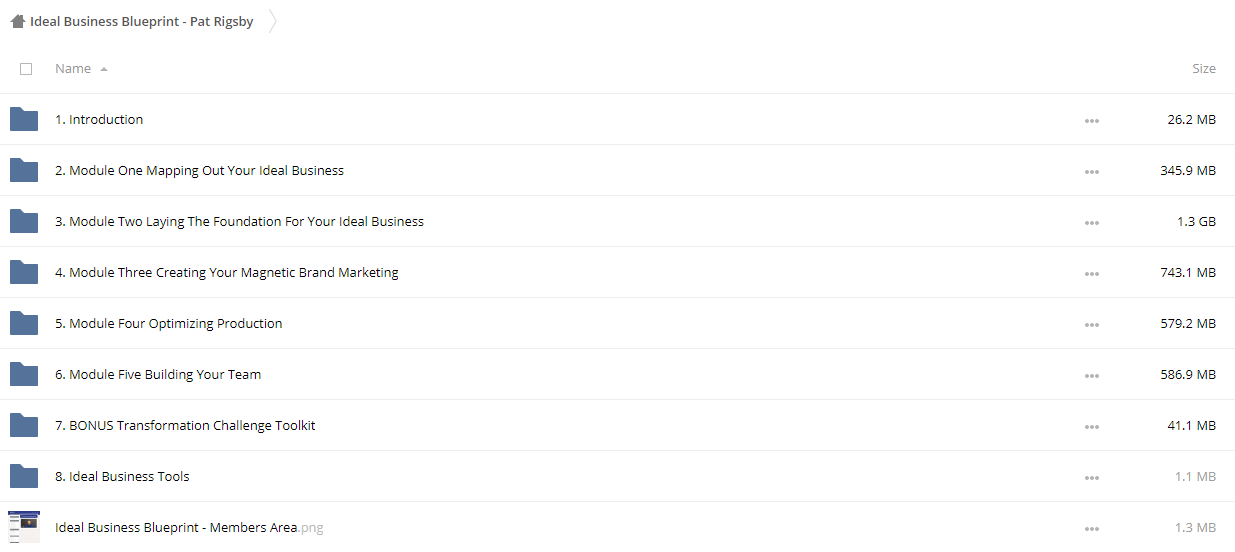This screenshot has height=552, width=1235.
Task: Open more options for Module Four Optimizing Production
Action: (1091, 325)
